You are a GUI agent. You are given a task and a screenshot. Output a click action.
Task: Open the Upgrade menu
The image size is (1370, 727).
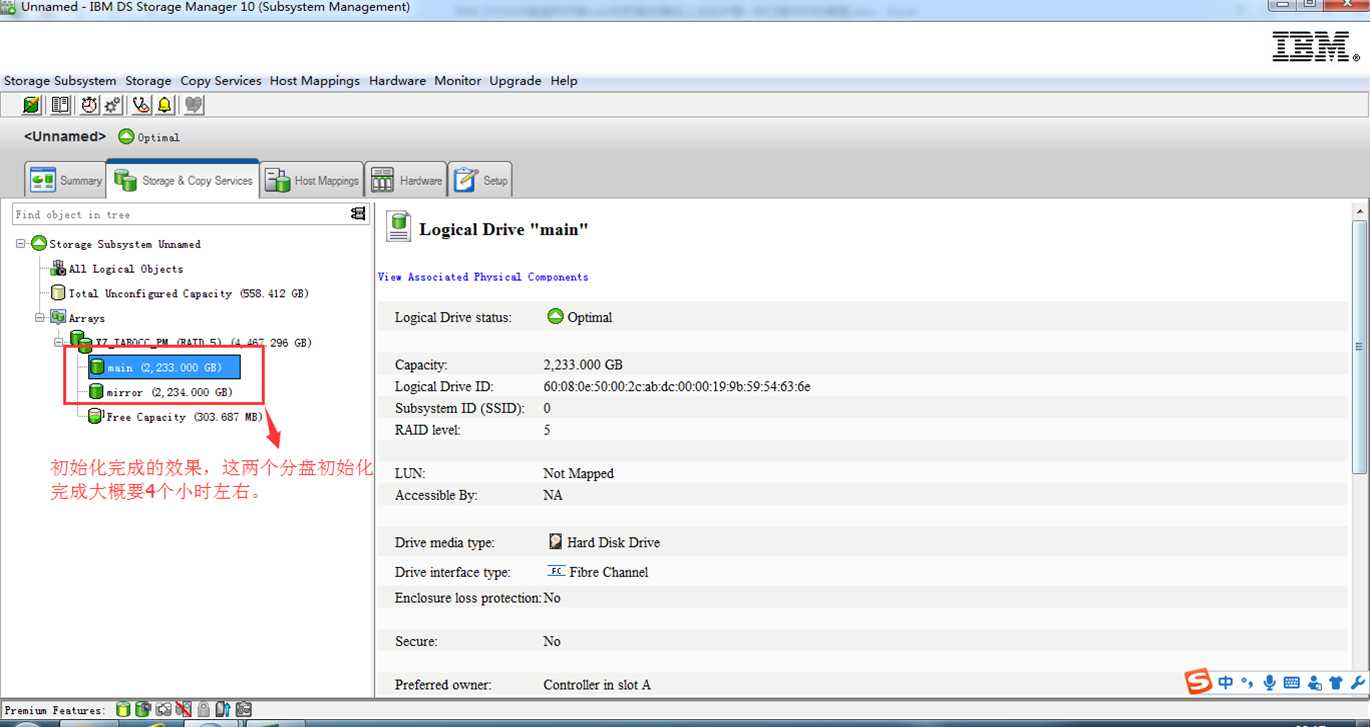point(515,81)
